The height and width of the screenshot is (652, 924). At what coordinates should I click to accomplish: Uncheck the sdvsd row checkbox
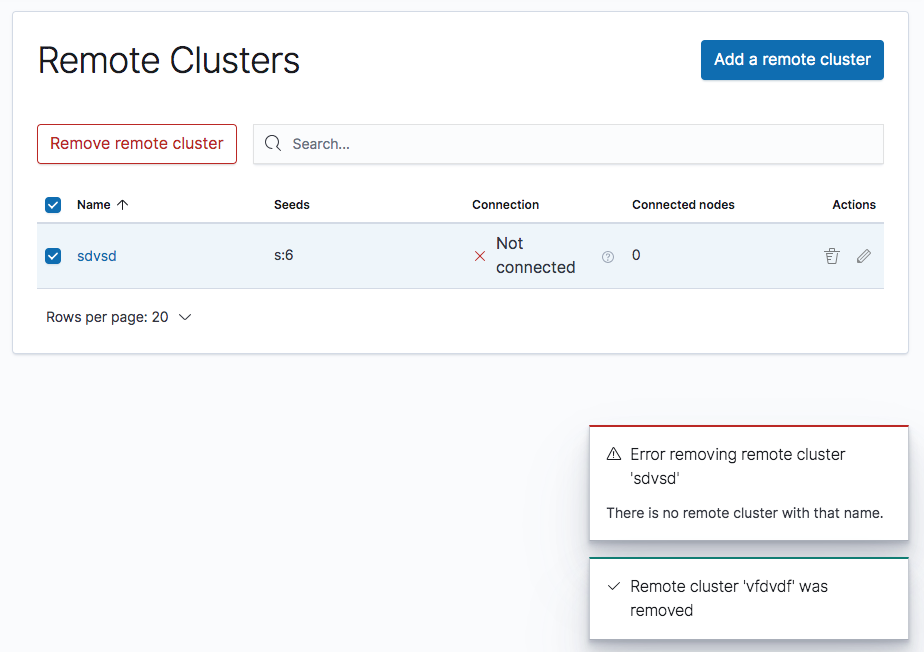click(54, 256)
